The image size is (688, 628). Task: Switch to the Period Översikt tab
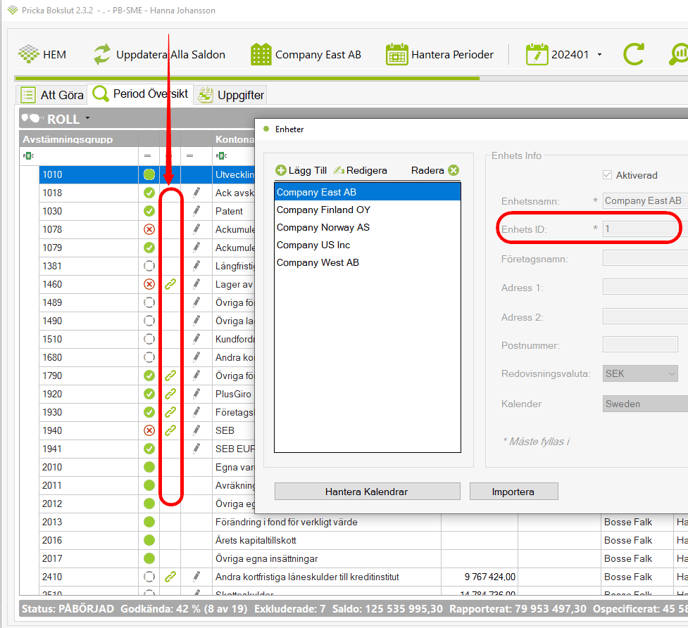click(x=140, y=93)
